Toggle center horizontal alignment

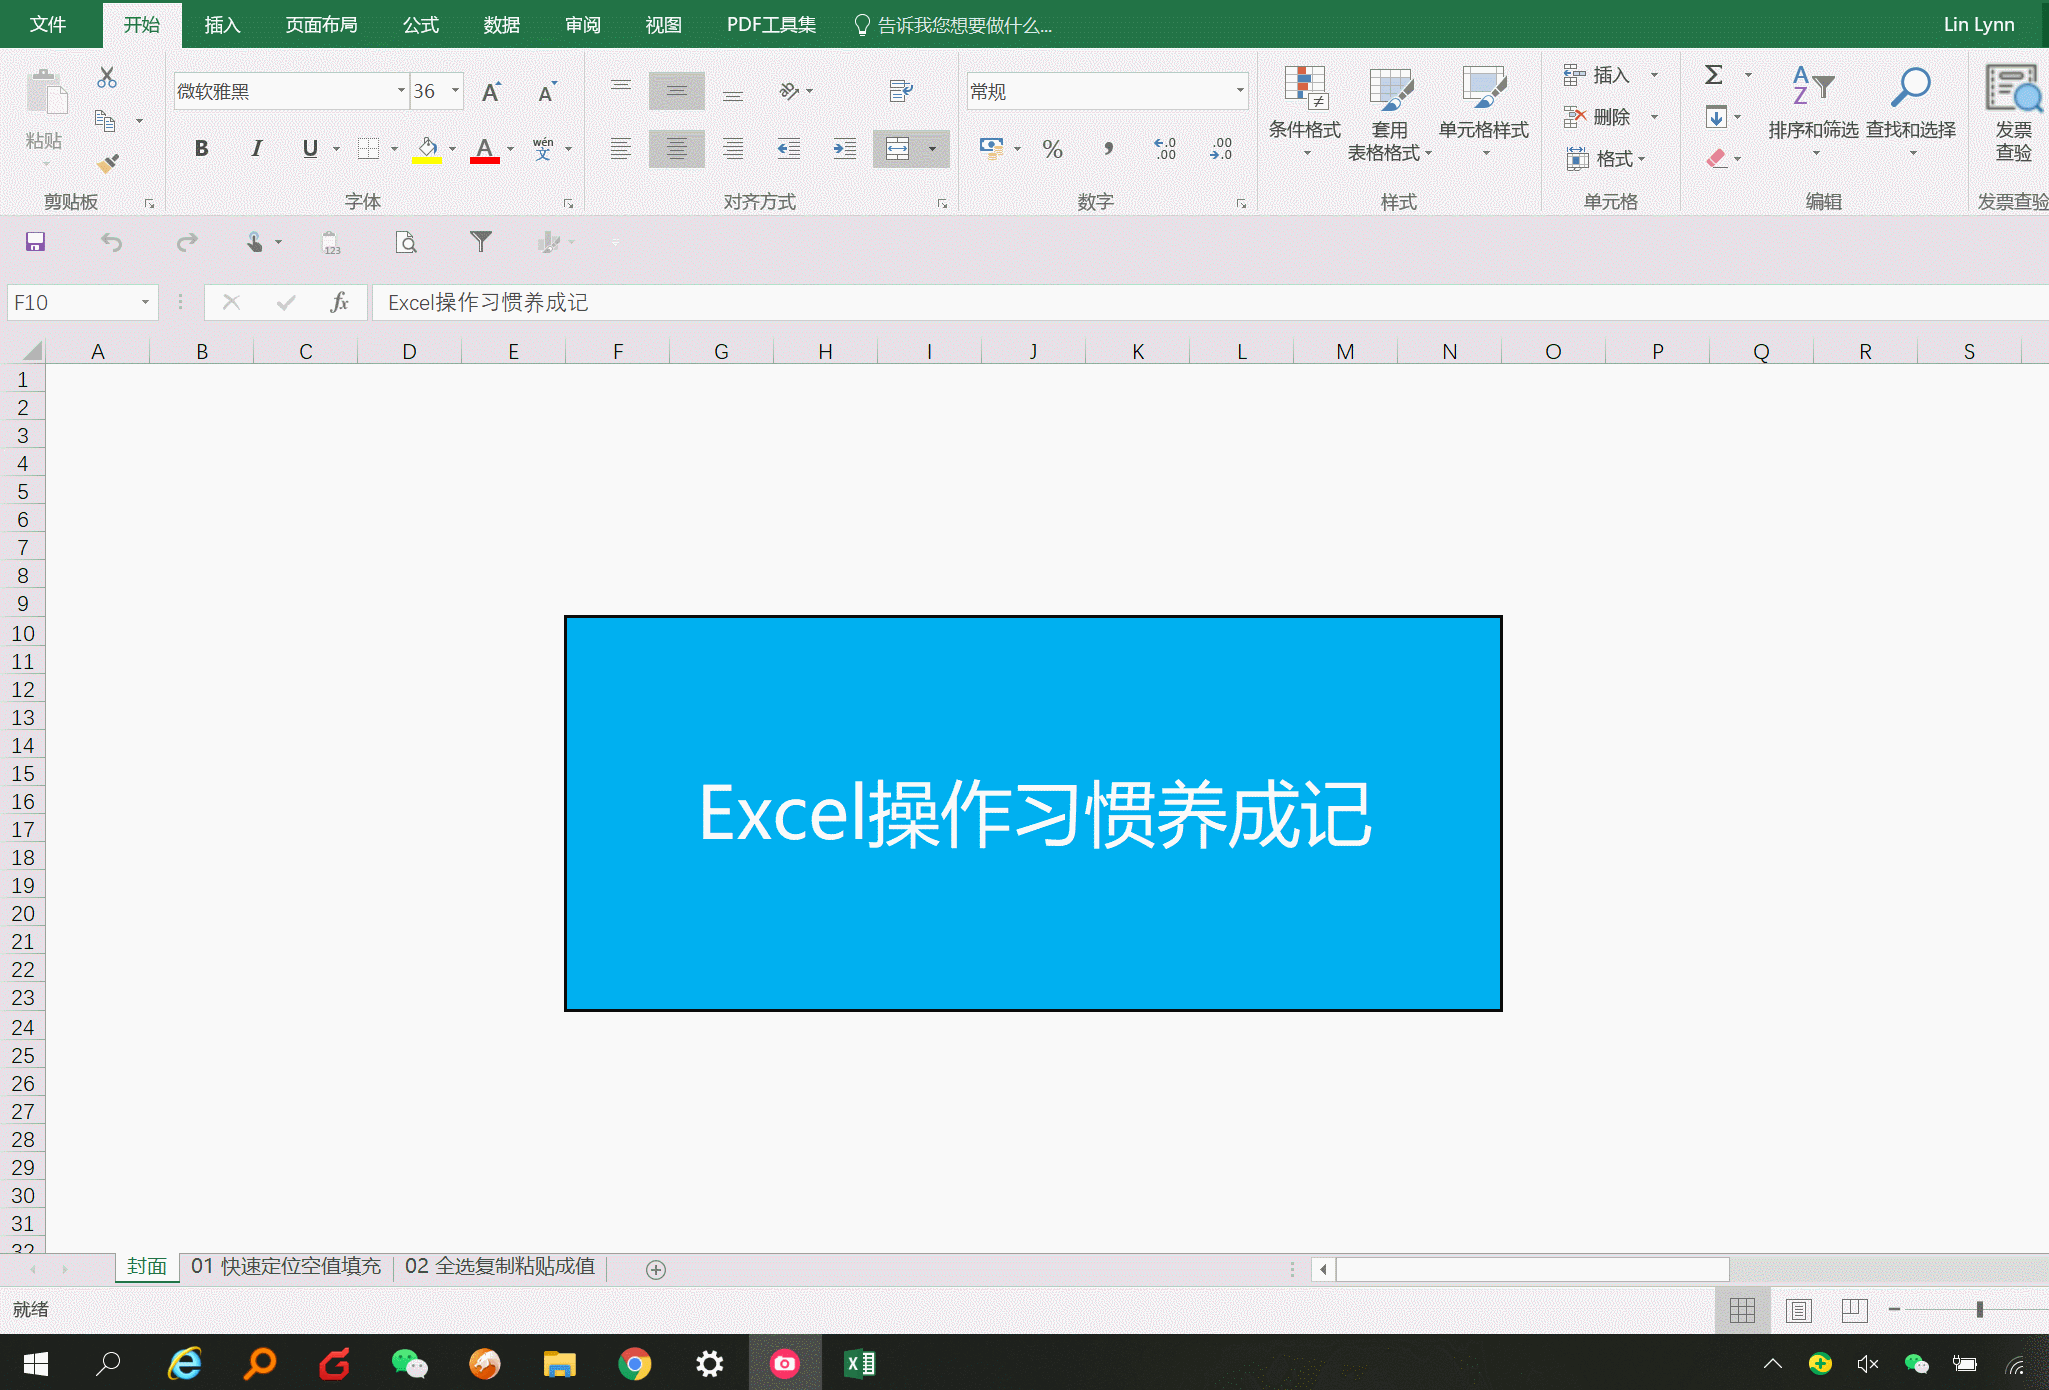(677, 149)
